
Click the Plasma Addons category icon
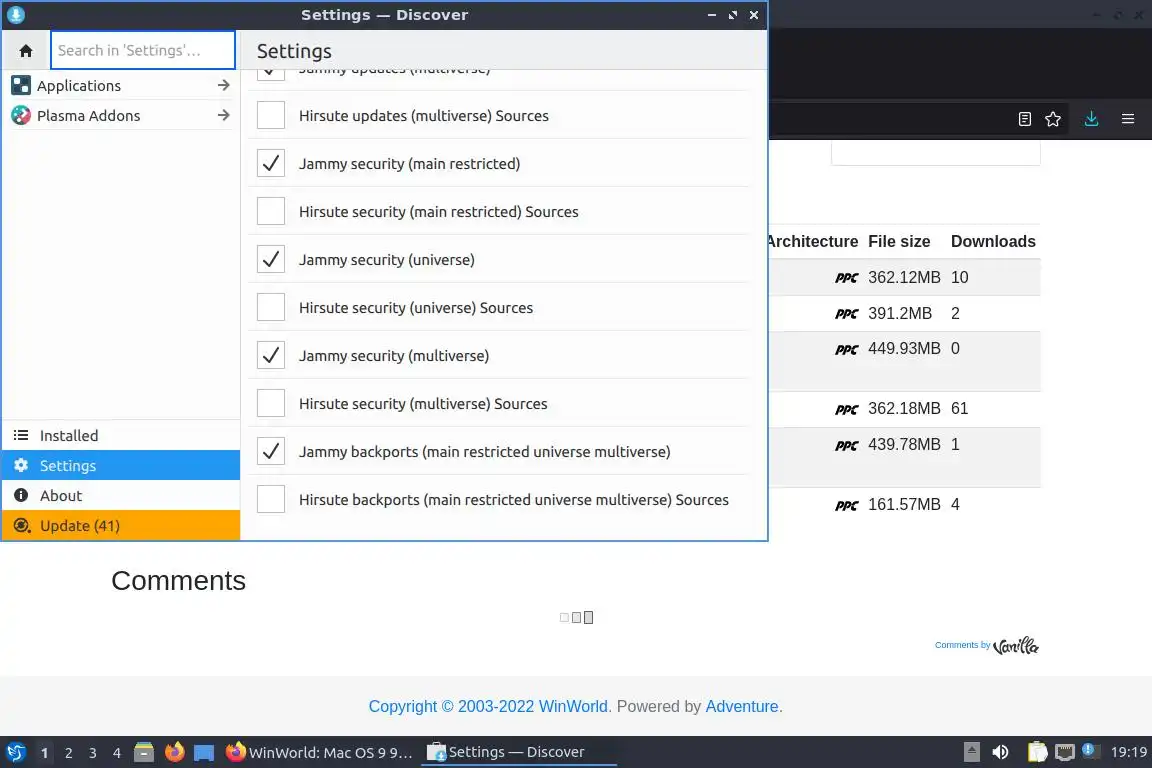pyautogui.click(x=21, y=115)
